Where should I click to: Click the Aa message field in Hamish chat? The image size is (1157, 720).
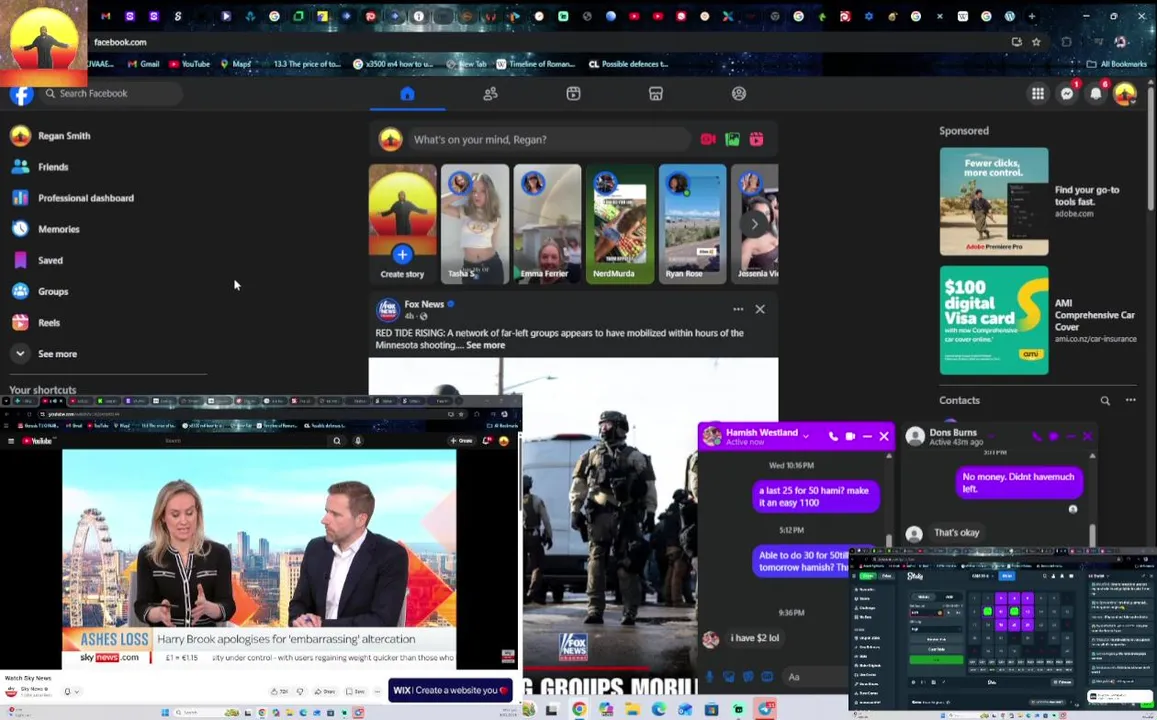pos(815,676)
